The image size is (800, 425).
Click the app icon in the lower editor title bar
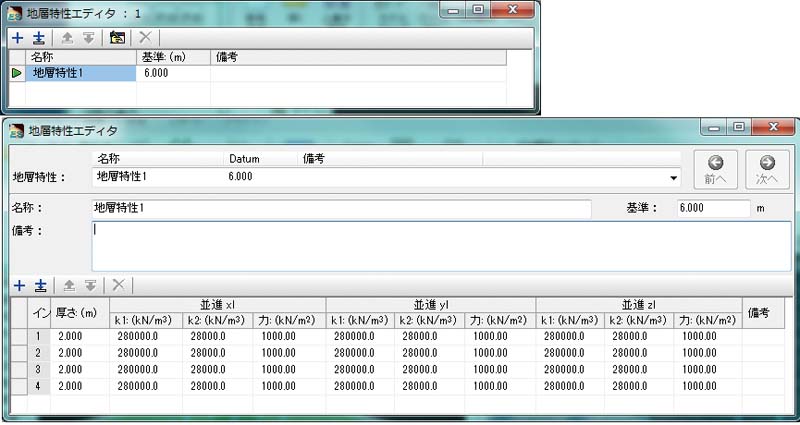(x=16, y=131)
